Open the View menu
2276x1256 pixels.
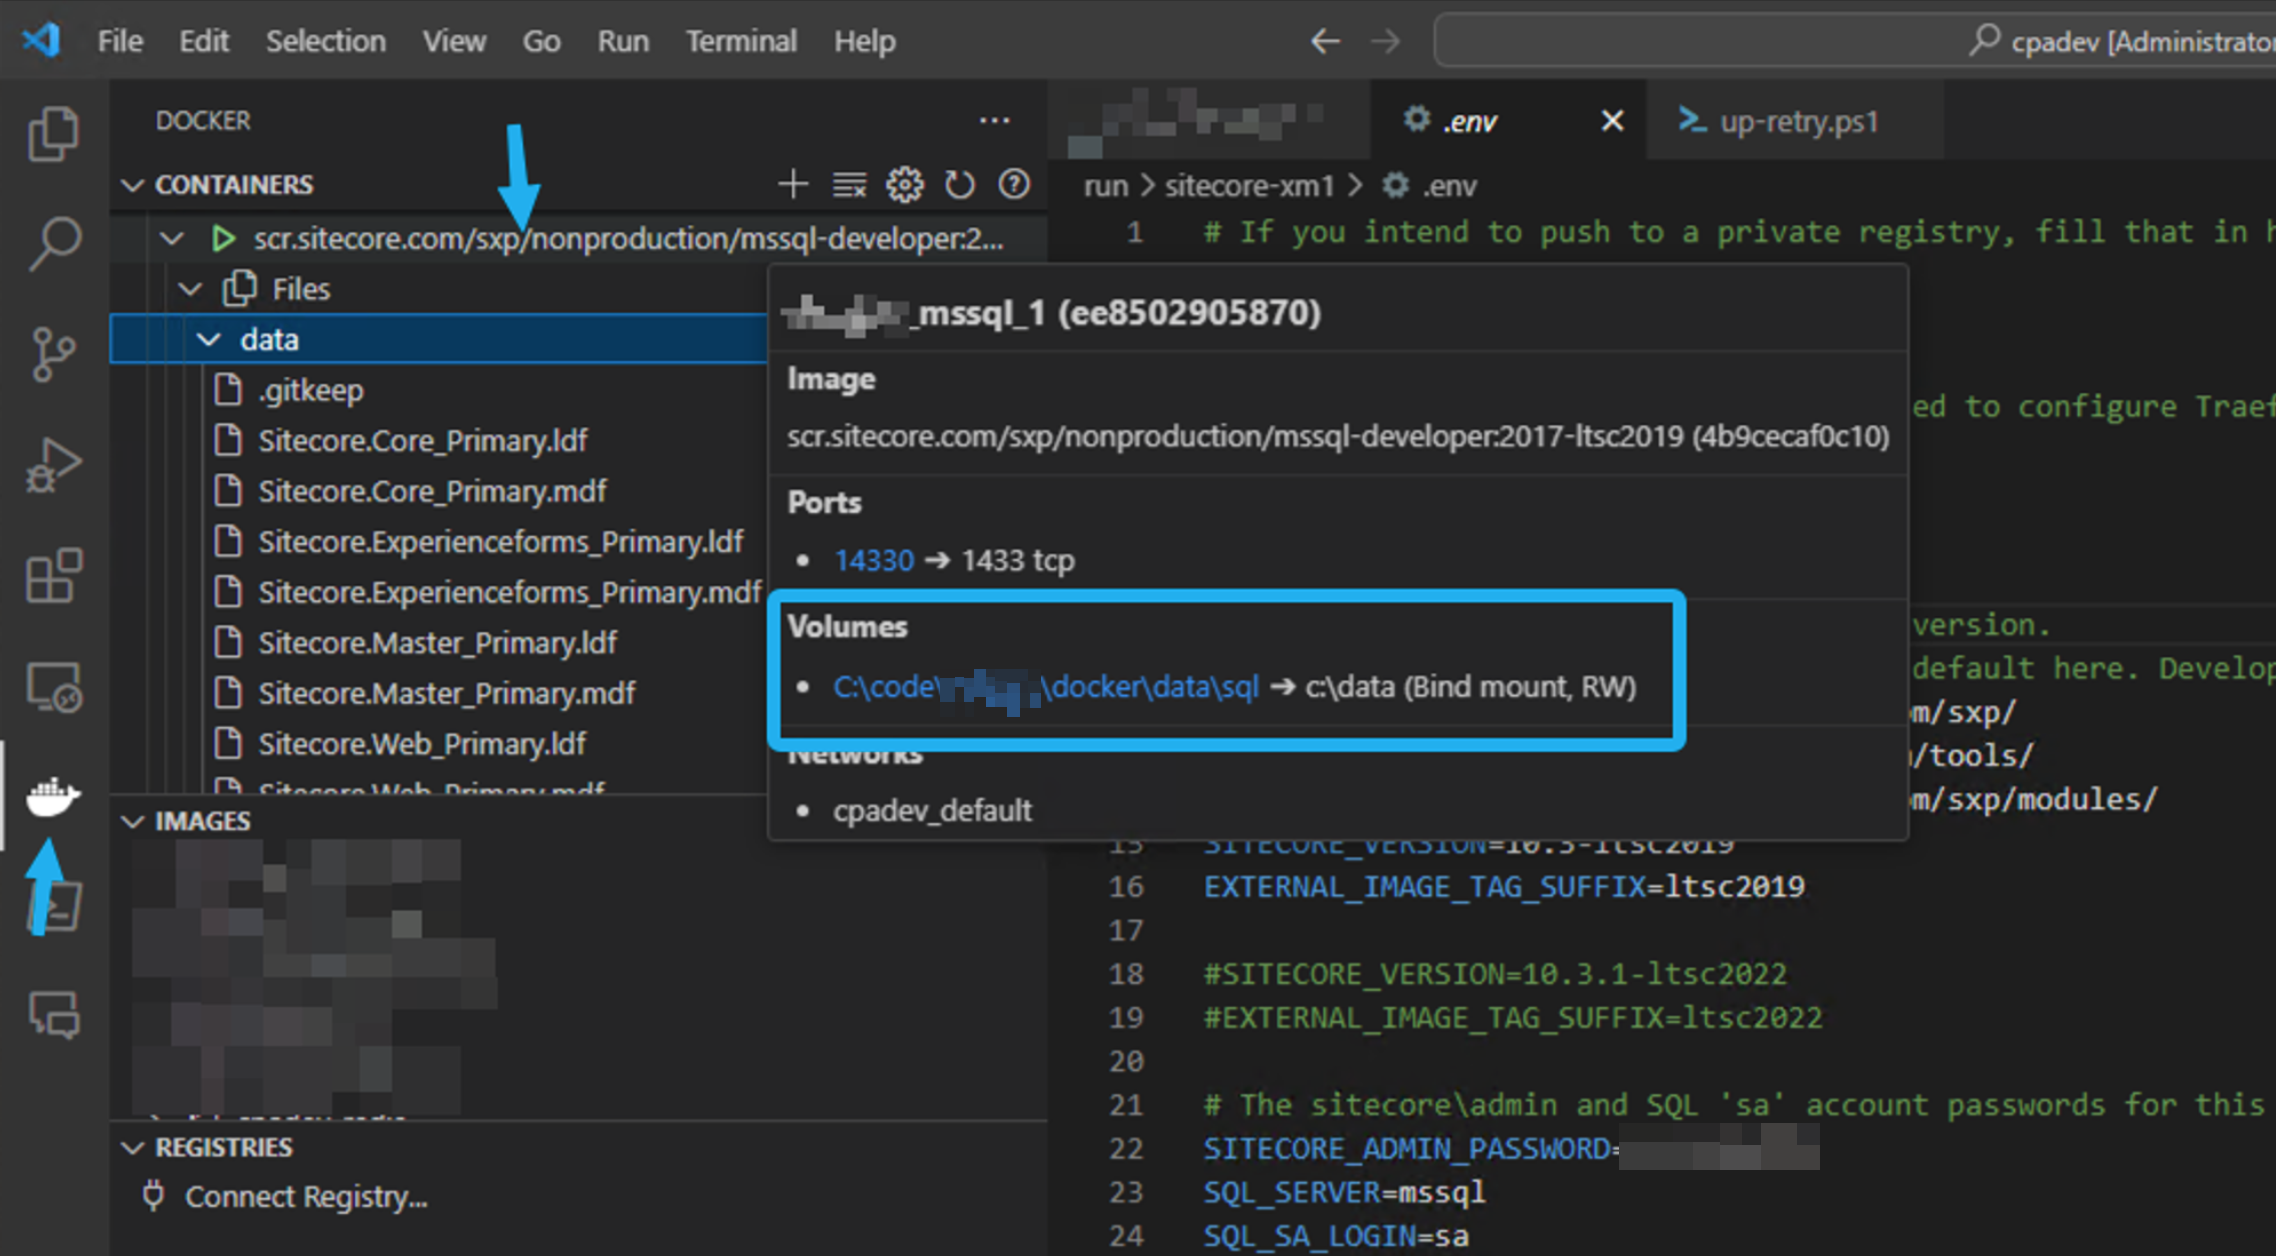(454, 41)
